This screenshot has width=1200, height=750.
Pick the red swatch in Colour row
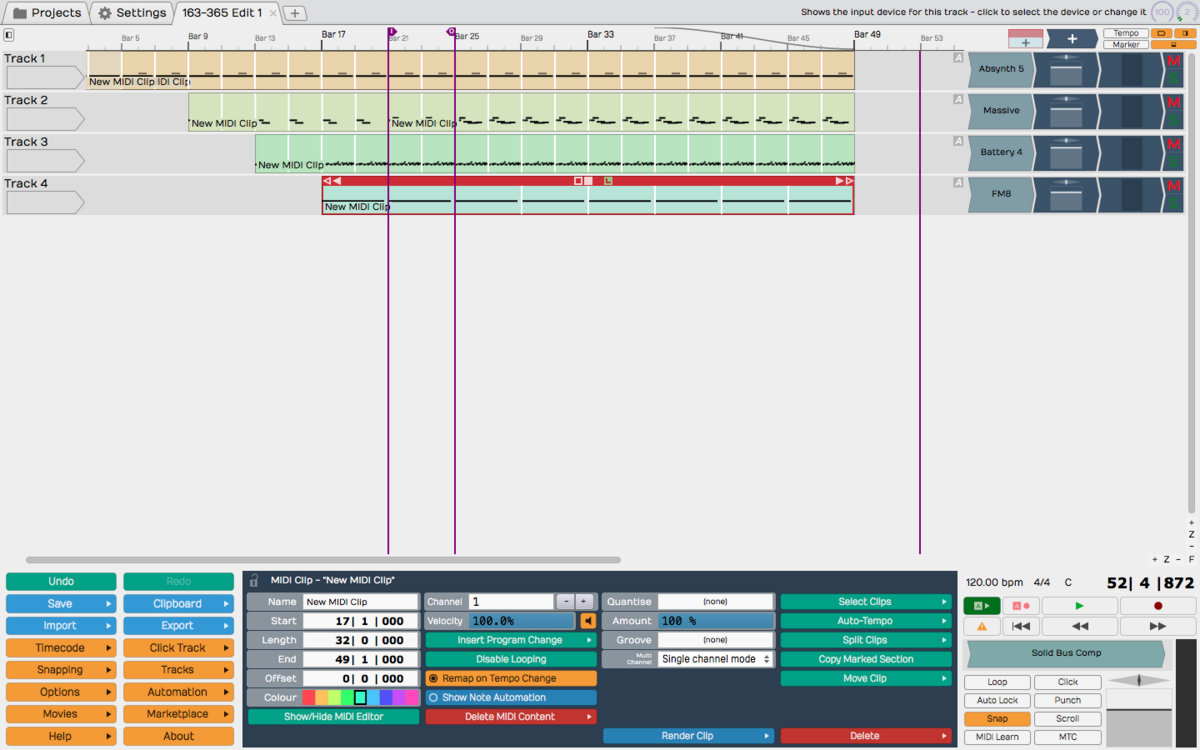pyautogui.click(x=309, y=697)
